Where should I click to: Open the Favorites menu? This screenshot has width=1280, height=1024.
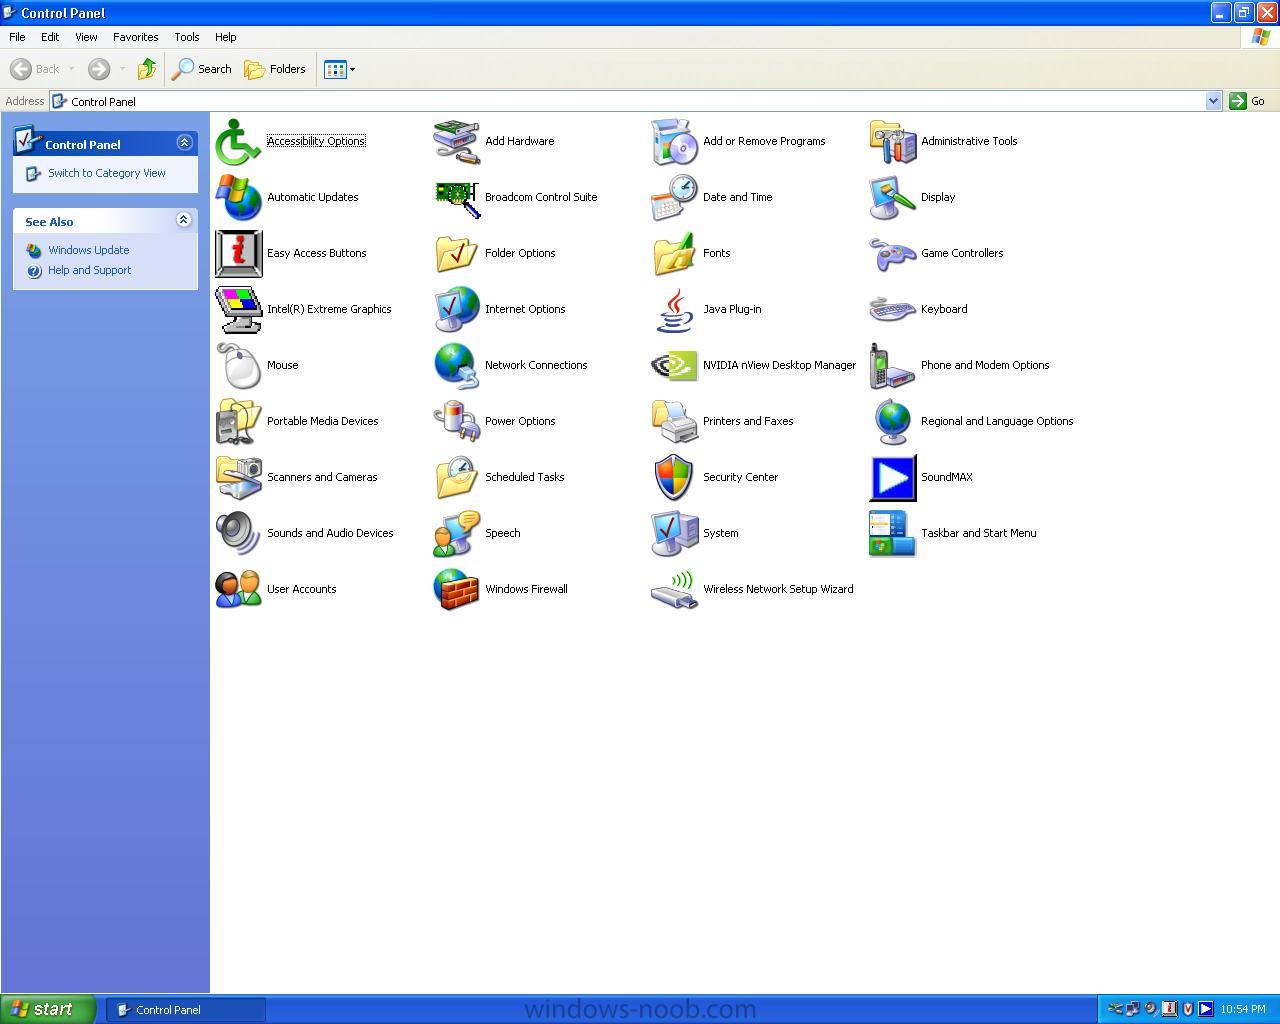point(135,37)
